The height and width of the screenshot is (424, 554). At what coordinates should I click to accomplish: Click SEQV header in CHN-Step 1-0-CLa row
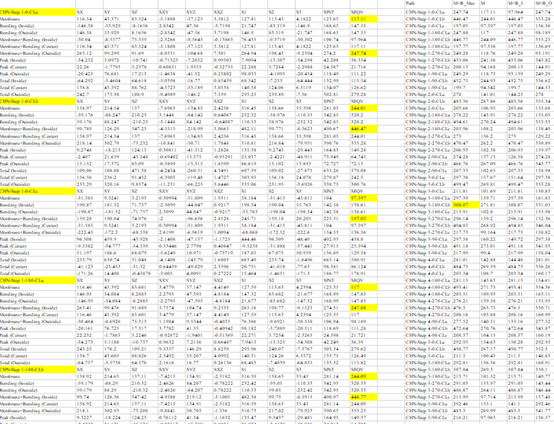point(357,12)
